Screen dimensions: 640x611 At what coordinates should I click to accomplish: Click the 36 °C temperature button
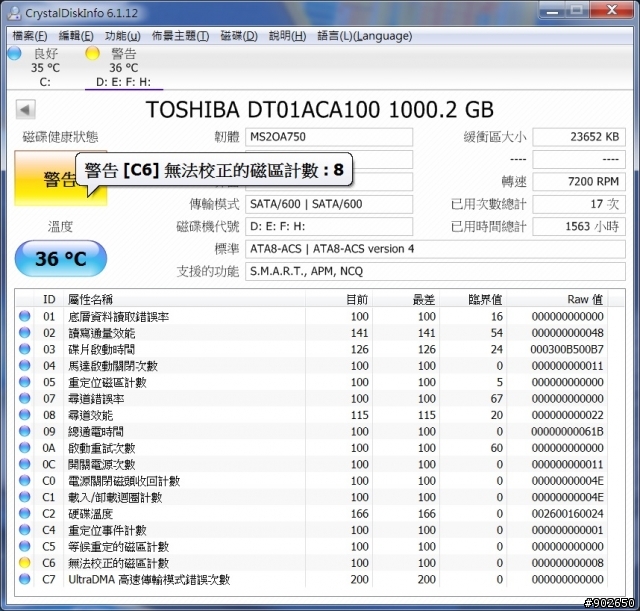(x=60, y=258)
